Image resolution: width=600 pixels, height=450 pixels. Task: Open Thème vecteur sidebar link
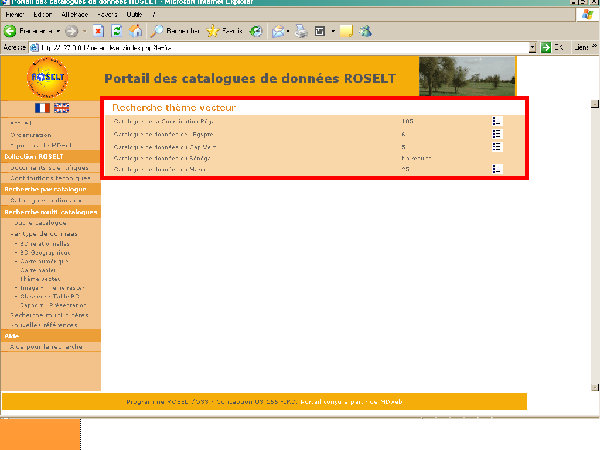(x=40, y=279)
